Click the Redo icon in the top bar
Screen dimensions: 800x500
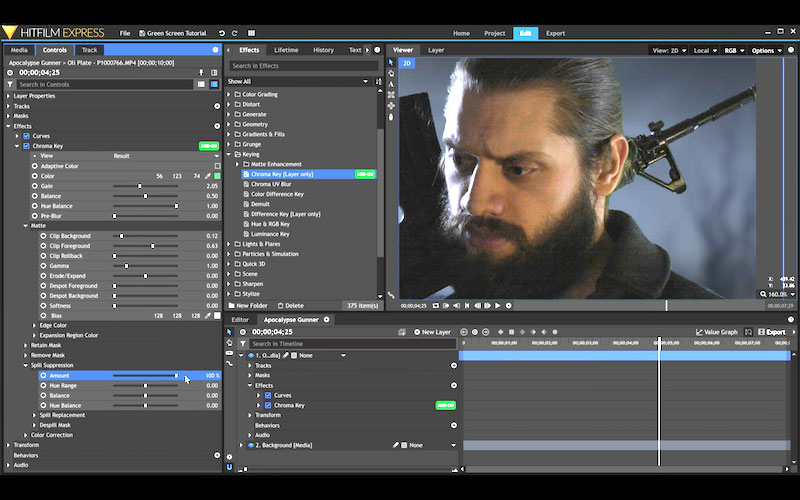(x=235, y=33)
